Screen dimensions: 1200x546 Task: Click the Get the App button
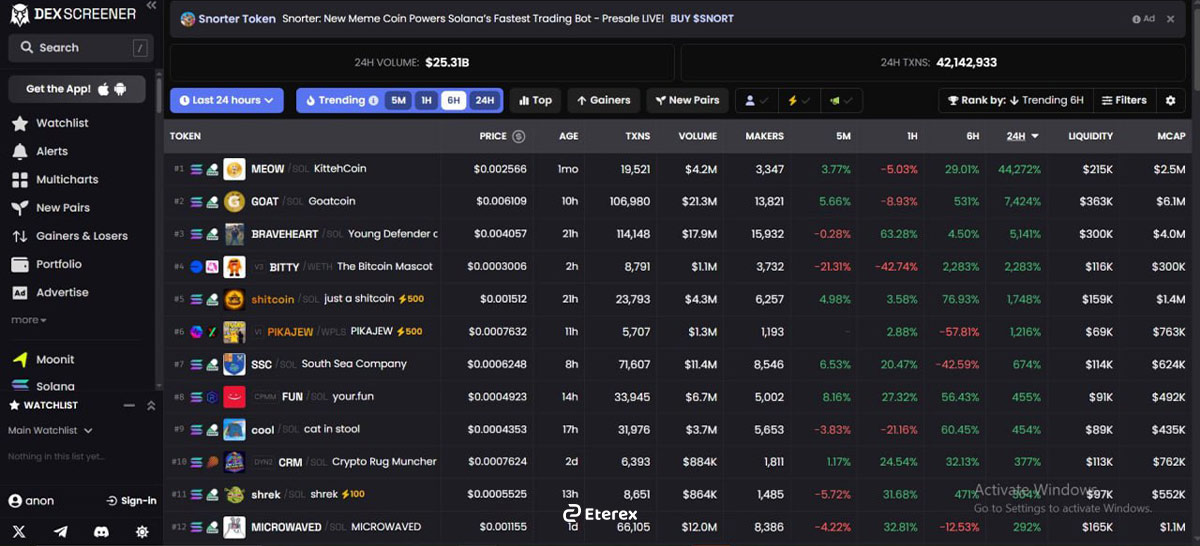[x=77, y=89]
